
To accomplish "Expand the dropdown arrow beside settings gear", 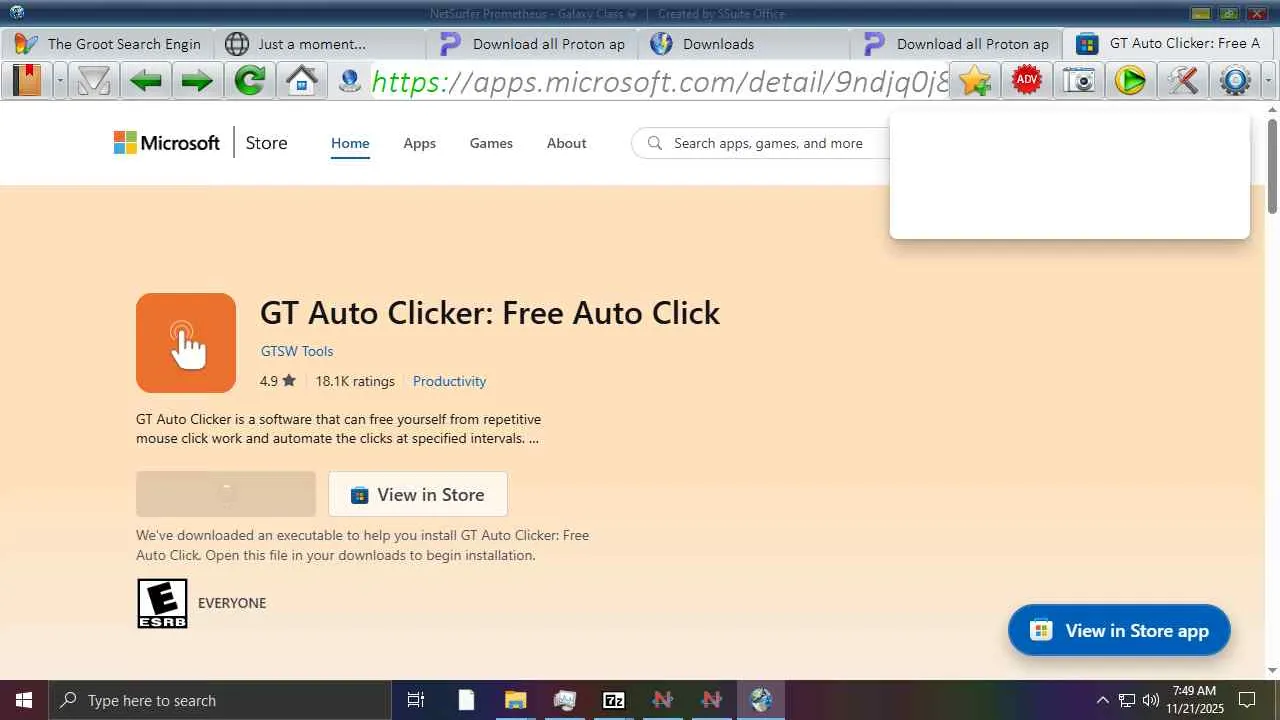I will 1268,80.
